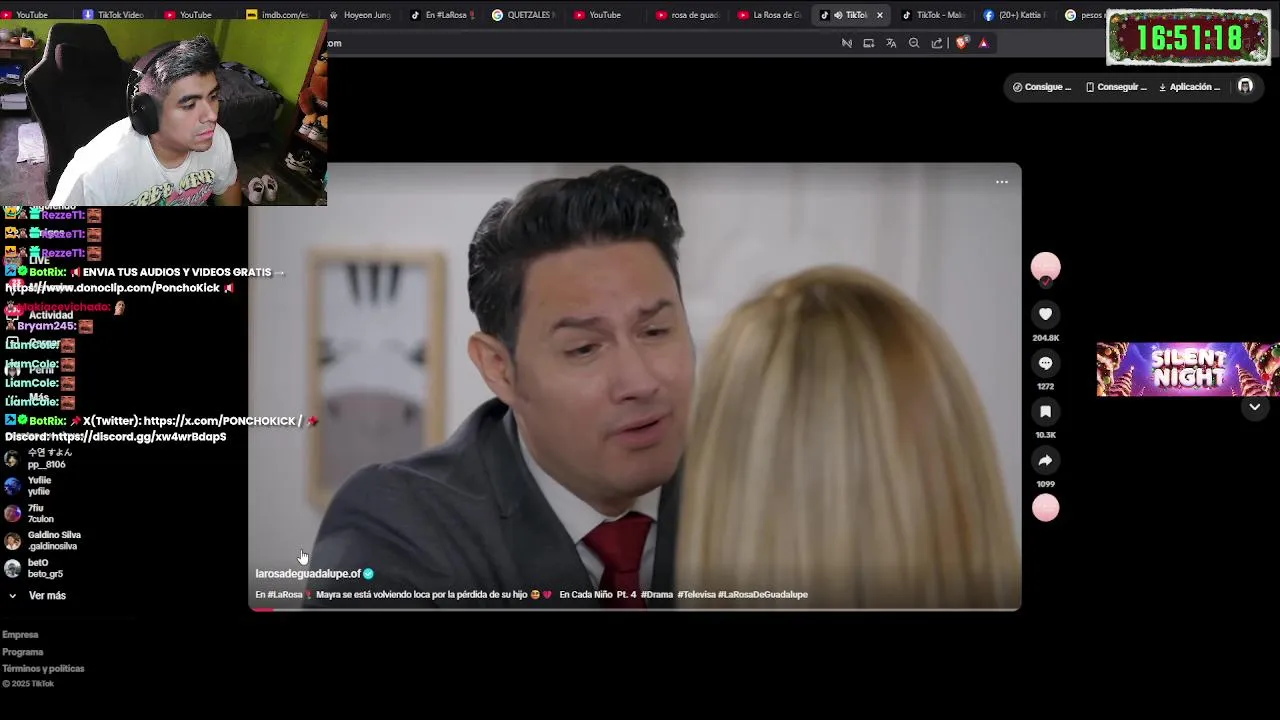Click the Conseguir app button
The height and width of the screenshot is (720, 1280).
(1115, 87)
